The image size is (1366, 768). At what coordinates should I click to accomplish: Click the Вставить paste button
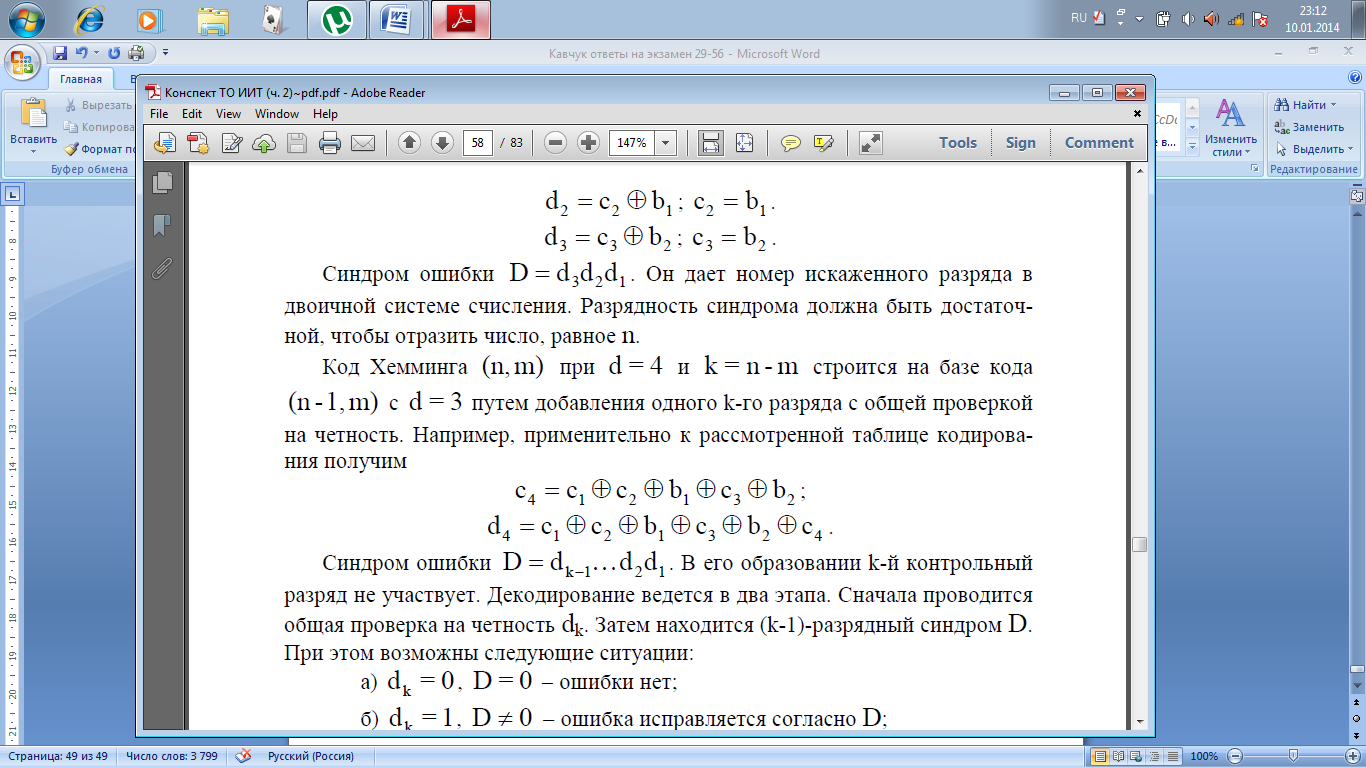[33, 127]
